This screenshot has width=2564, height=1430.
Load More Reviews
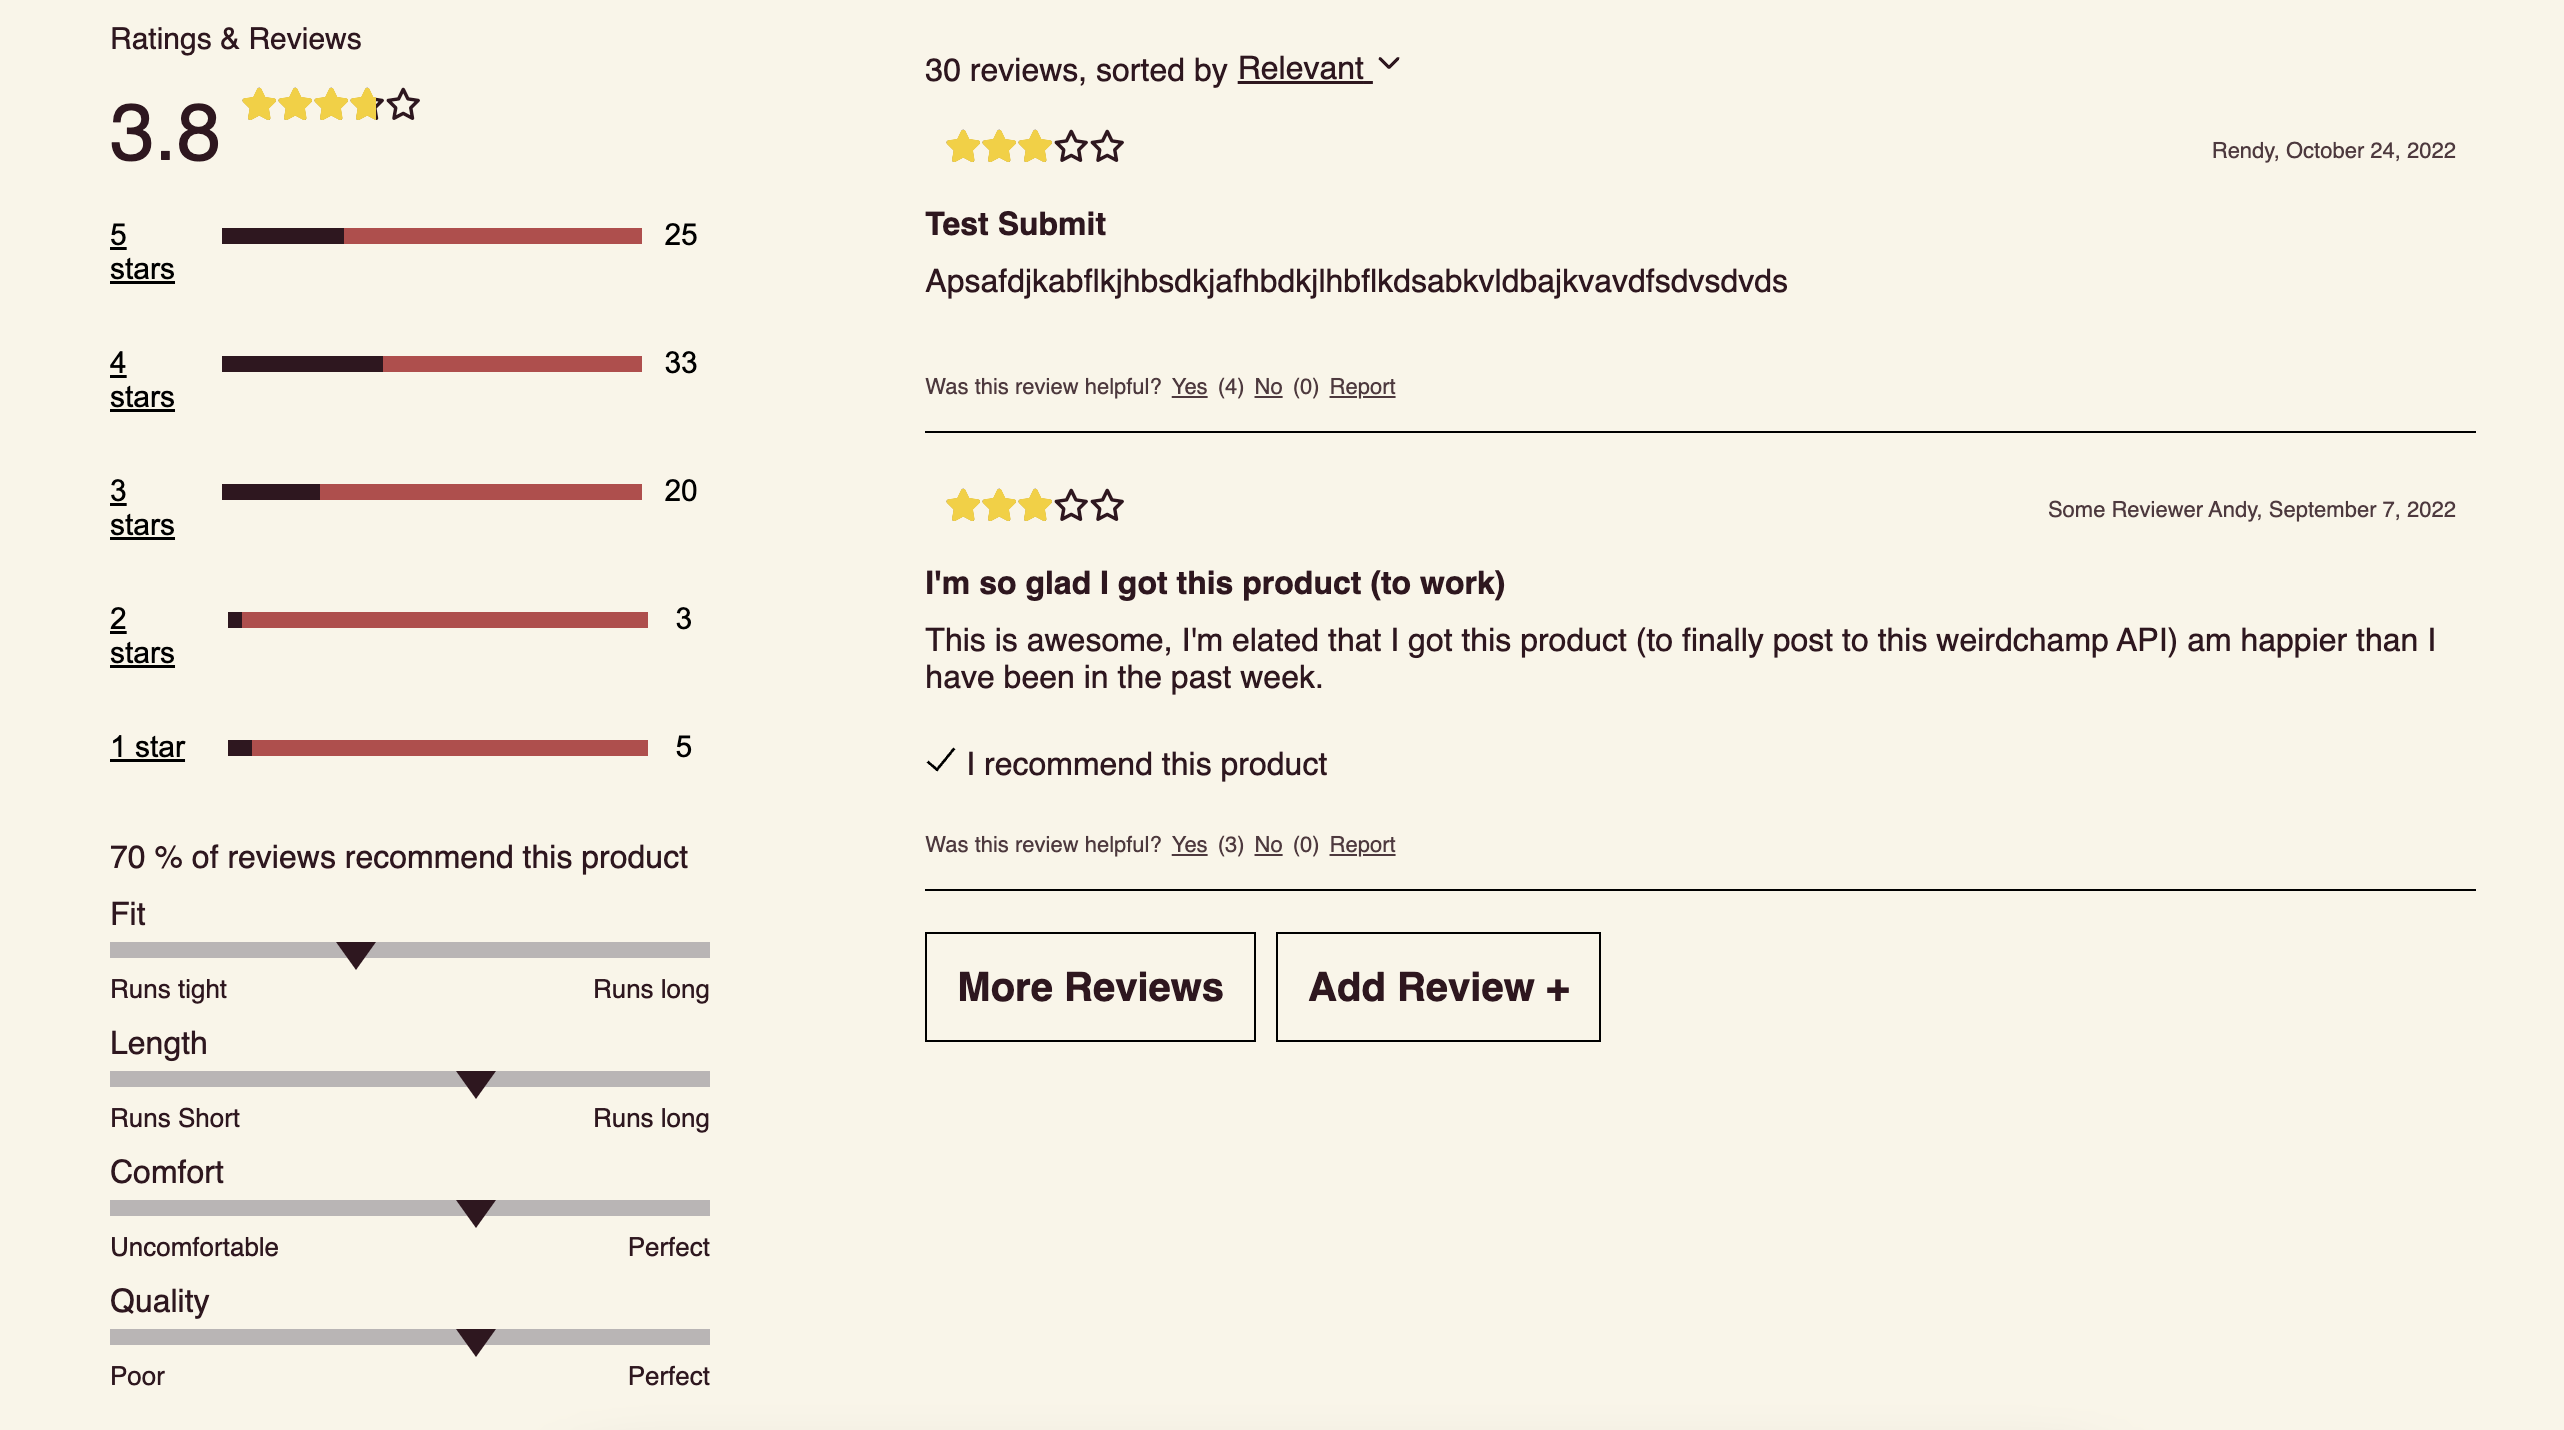[1090, 987]
